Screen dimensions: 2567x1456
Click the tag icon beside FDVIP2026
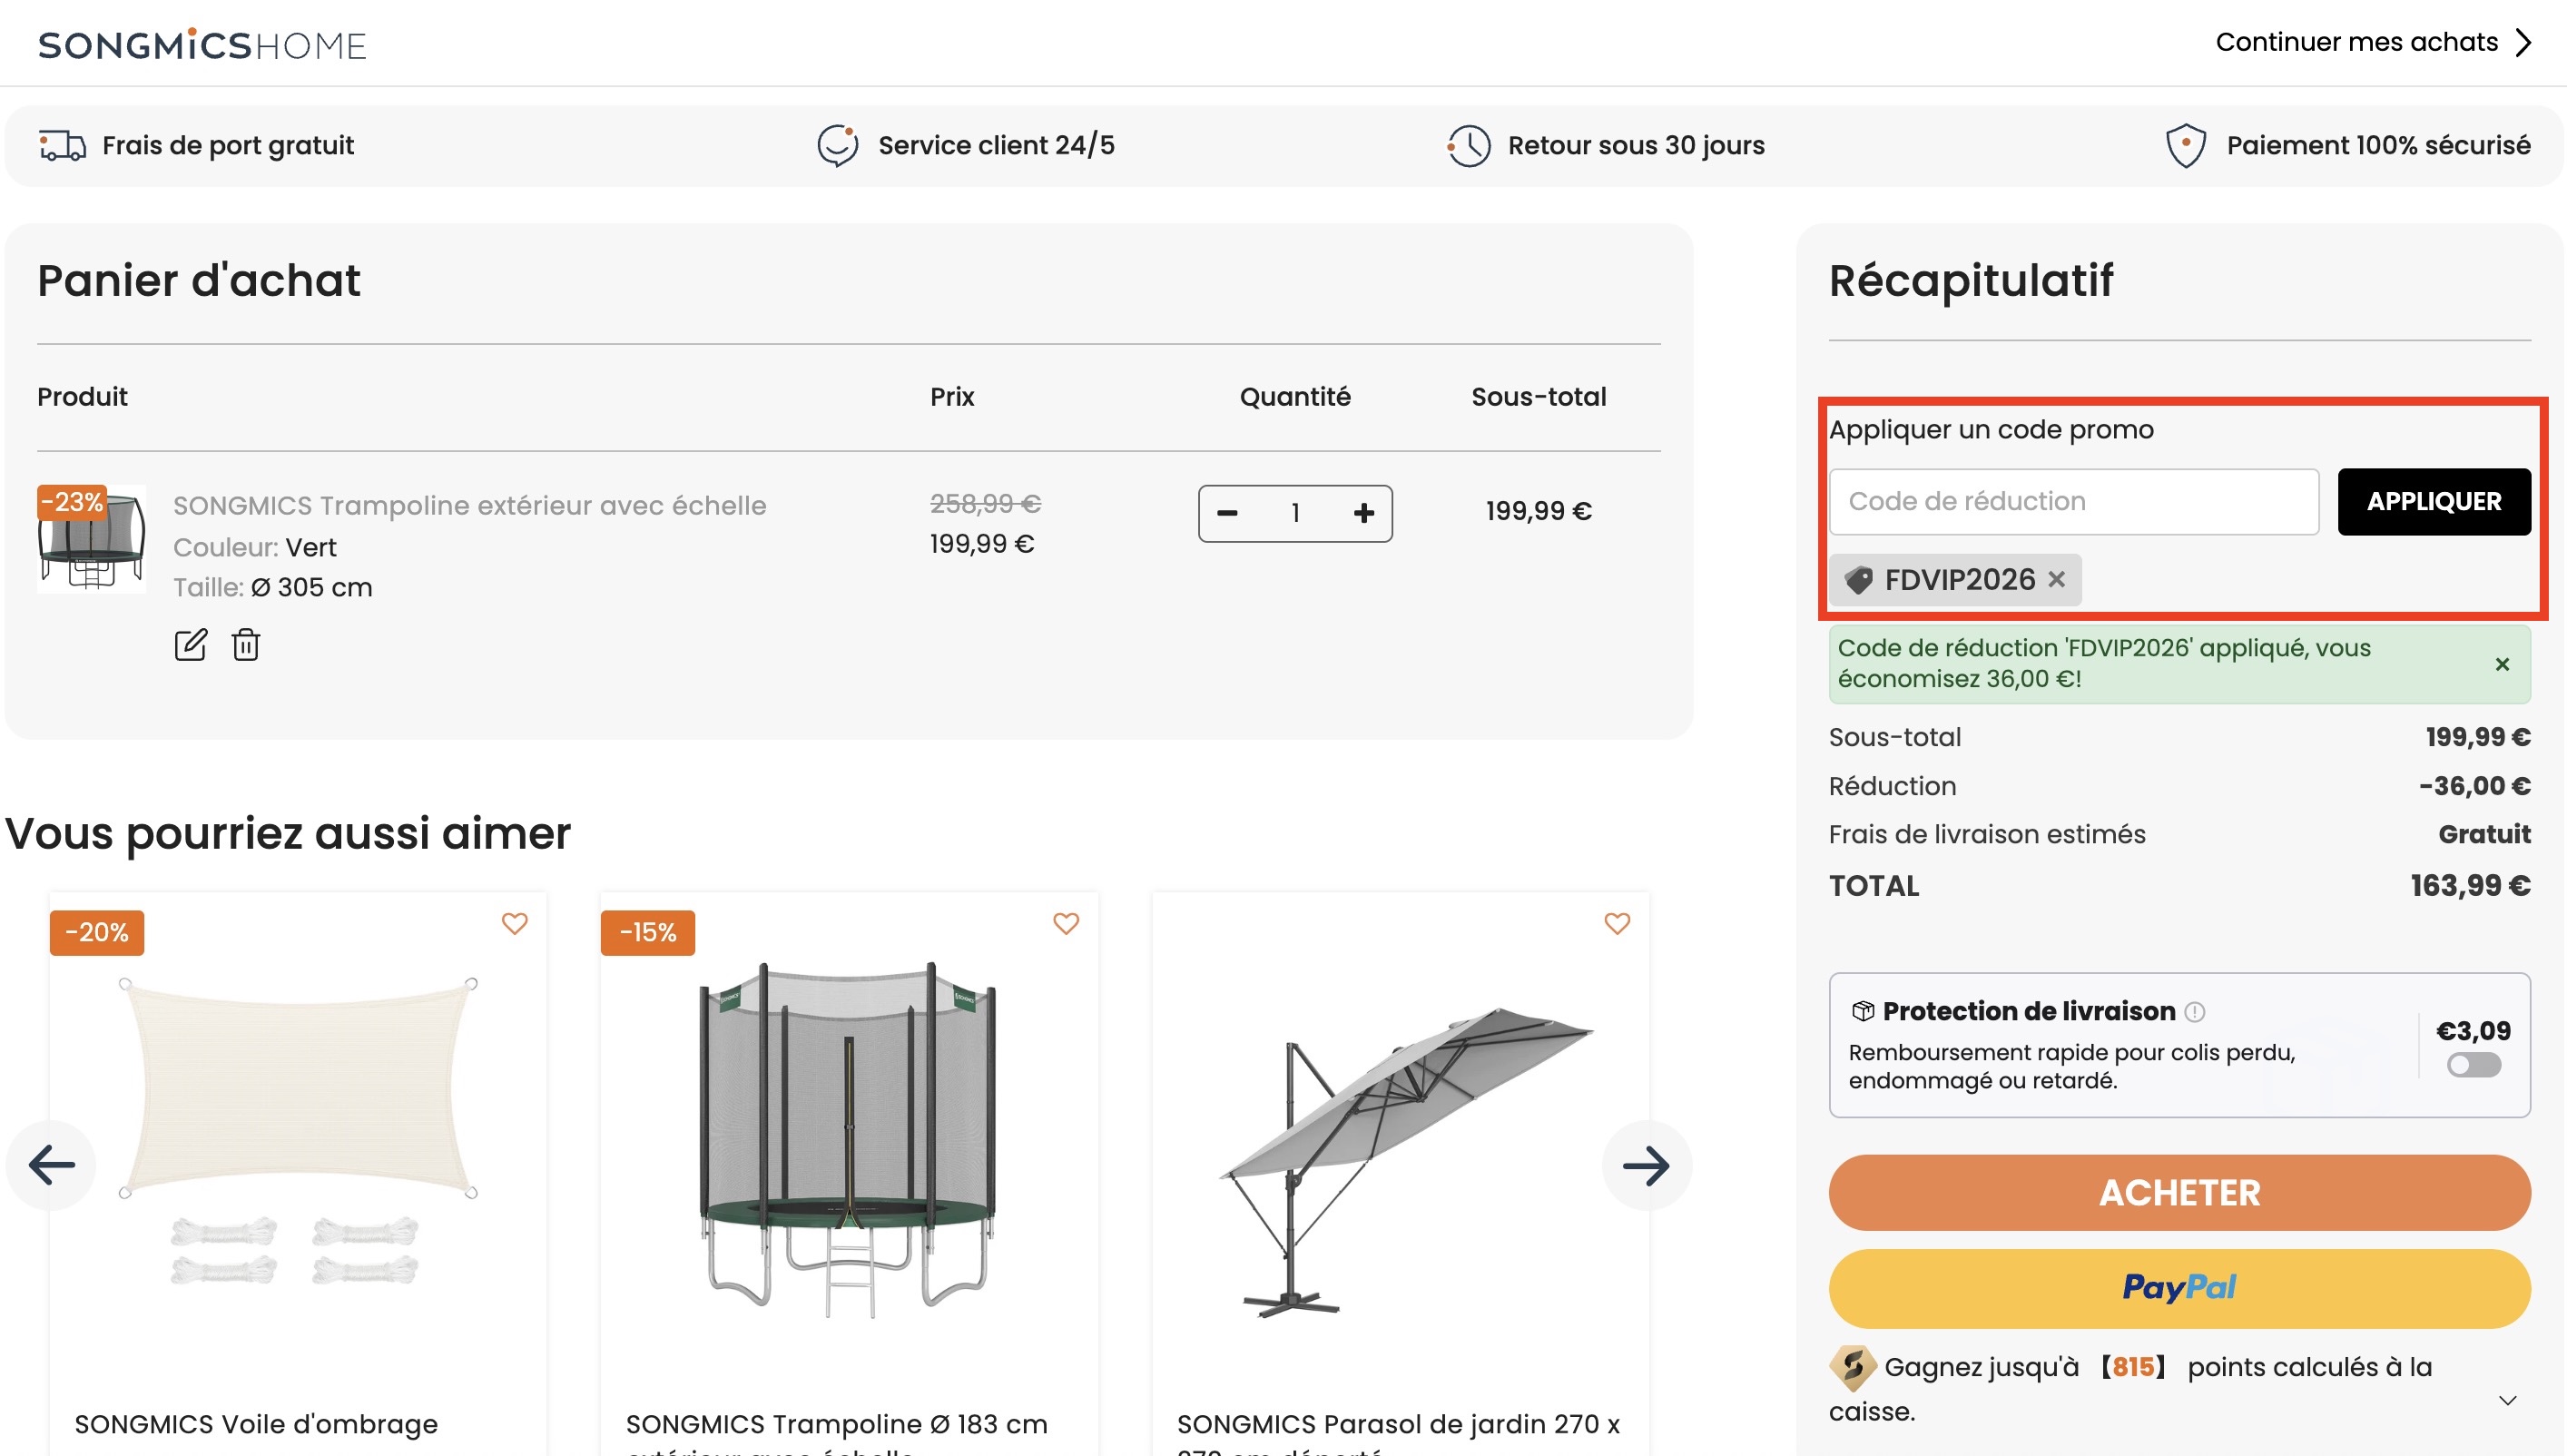coord(1858,580)
